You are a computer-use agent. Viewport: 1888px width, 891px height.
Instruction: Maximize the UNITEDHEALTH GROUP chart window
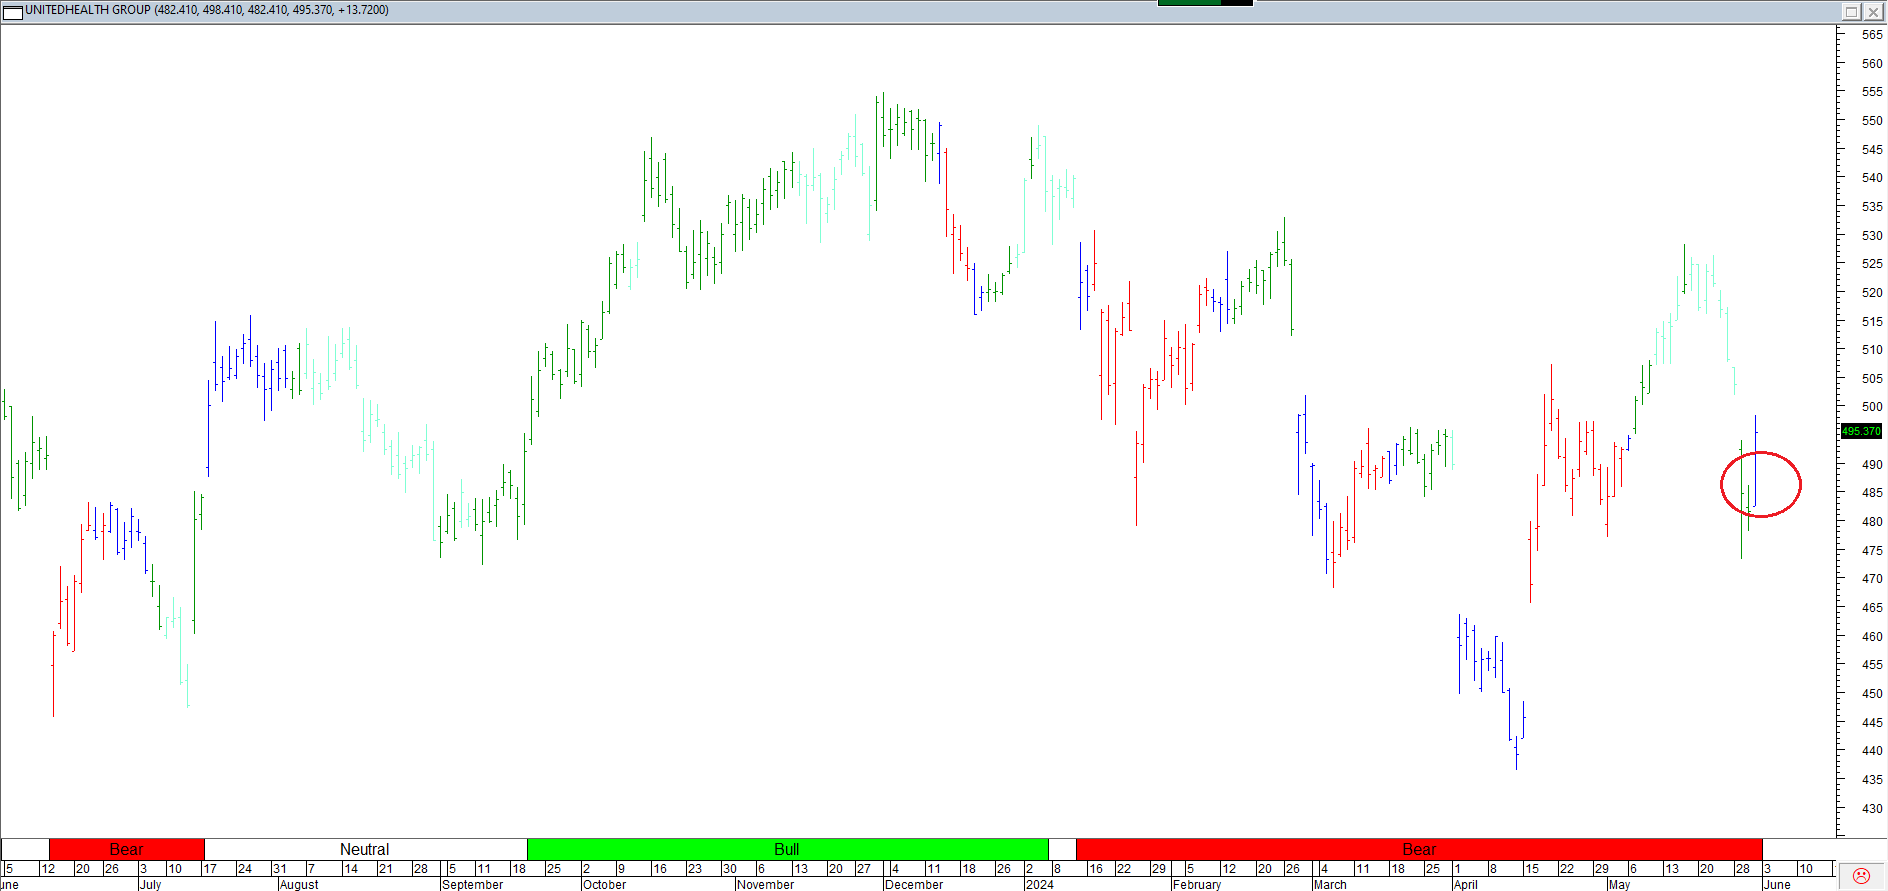[1851, 11]
